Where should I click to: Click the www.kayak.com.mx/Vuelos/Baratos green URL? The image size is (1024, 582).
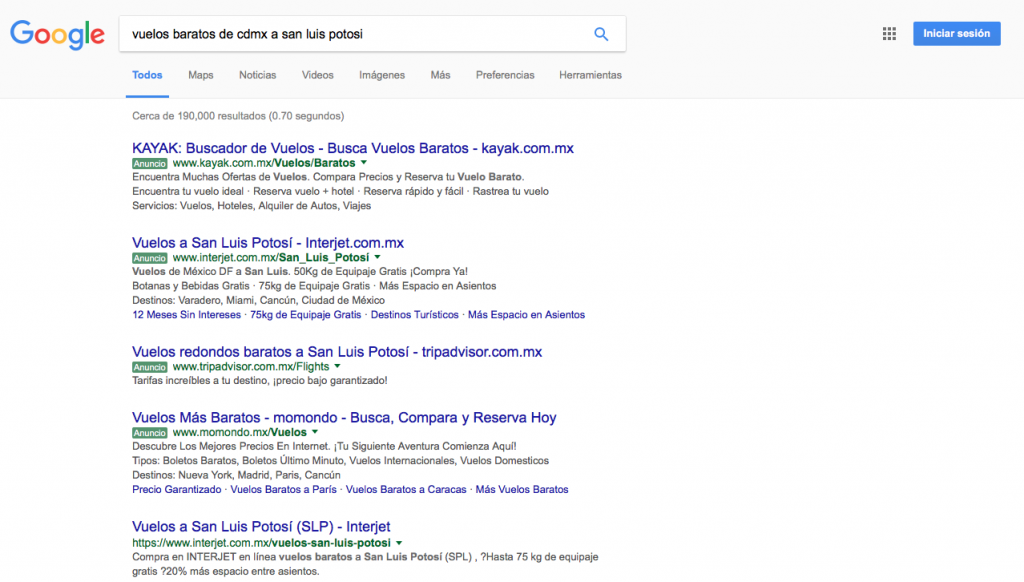click(x=264, y=163)
